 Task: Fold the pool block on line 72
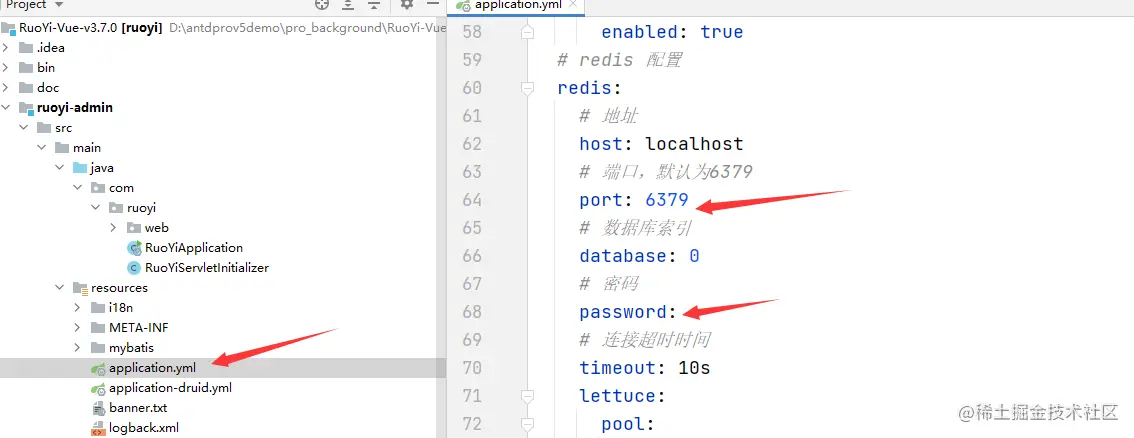coord(527,424)
